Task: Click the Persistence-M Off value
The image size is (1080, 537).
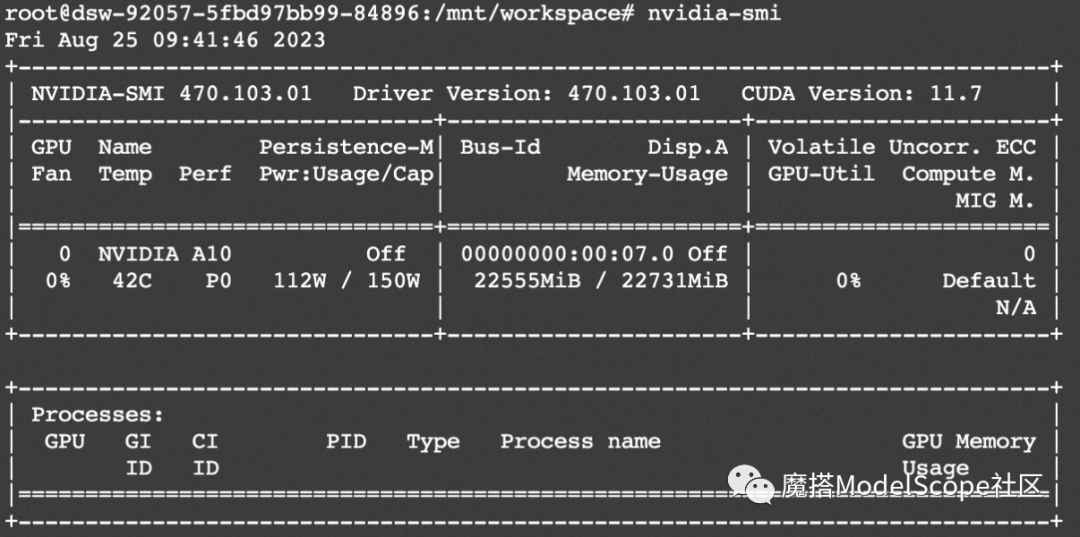Action: click(386, 254)
